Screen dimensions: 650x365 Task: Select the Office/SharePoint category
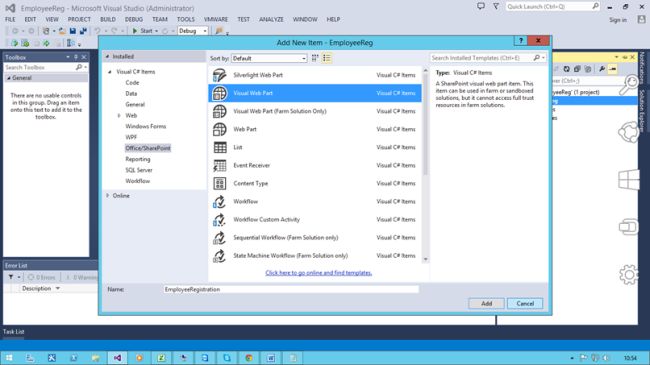[x=148, y=148]
